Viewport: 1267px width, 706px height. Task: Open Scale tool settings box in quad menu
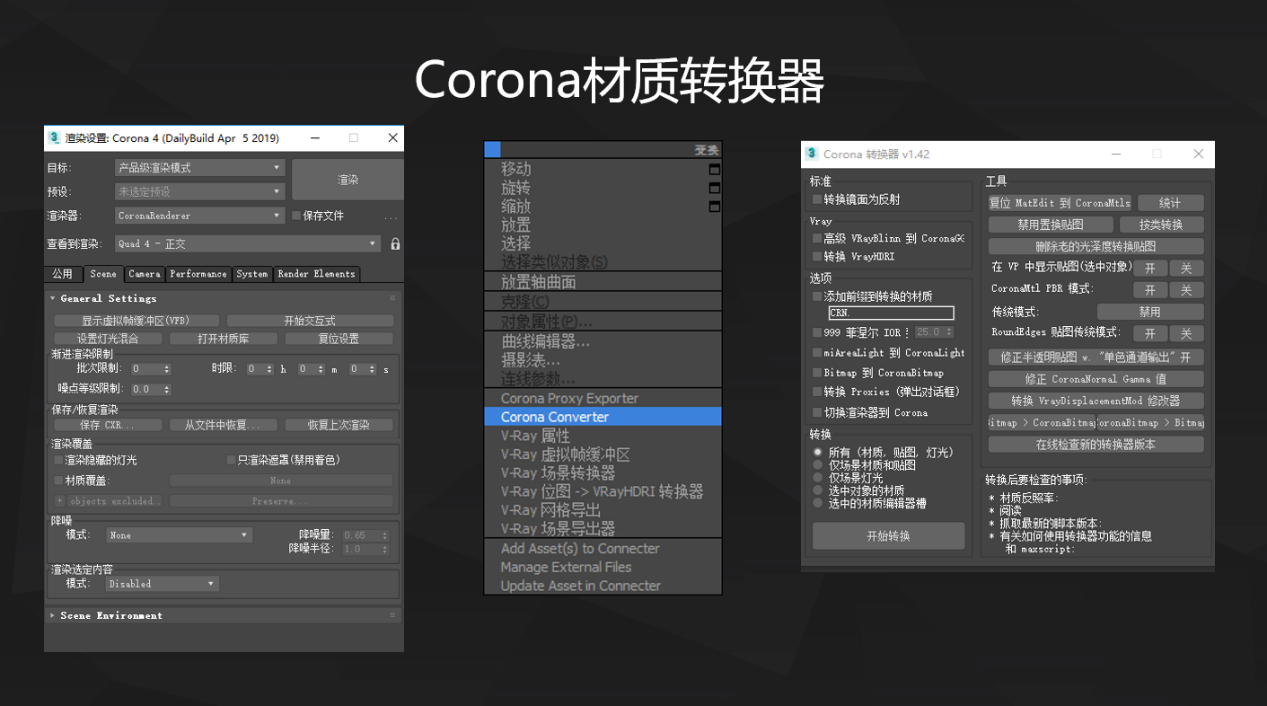(x=714, y=206)
